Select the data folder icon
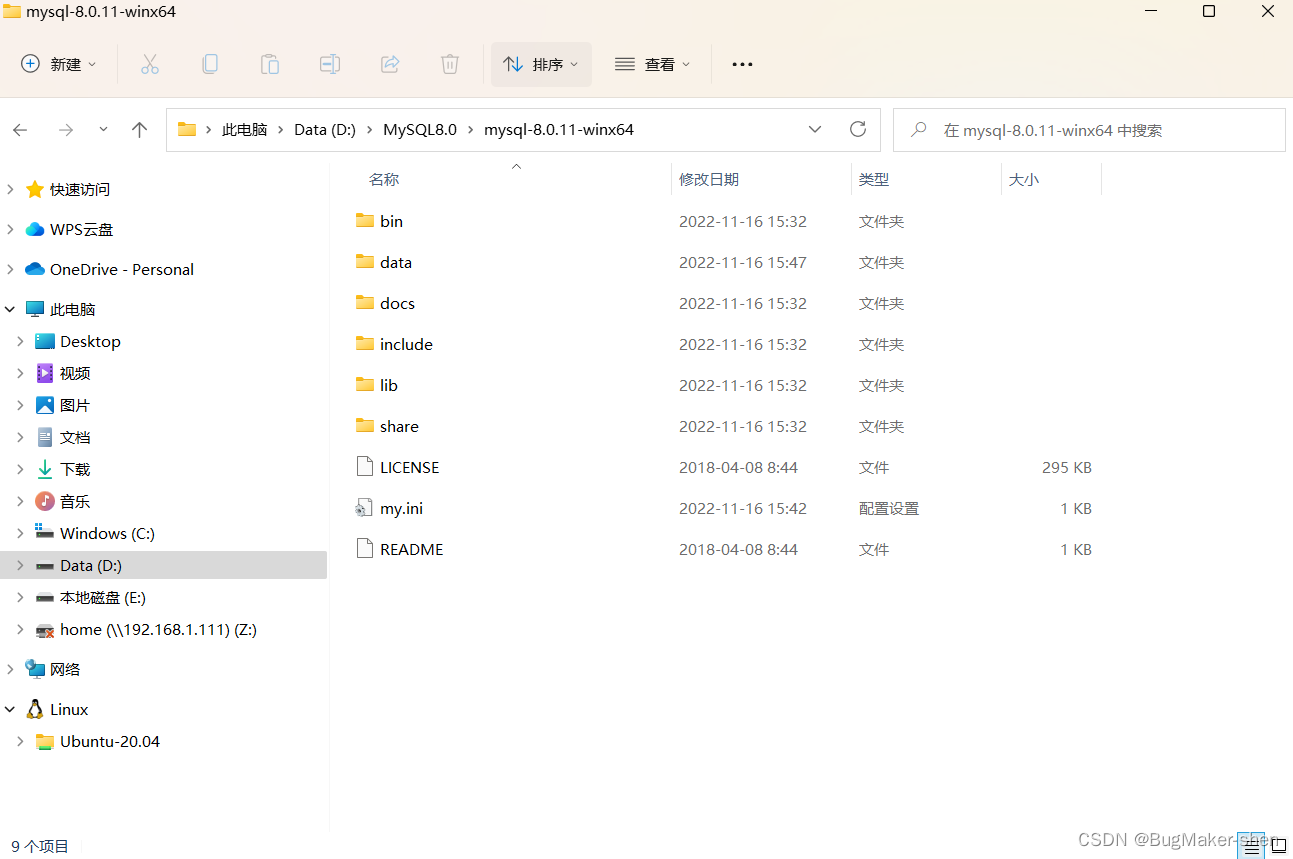 365,261
